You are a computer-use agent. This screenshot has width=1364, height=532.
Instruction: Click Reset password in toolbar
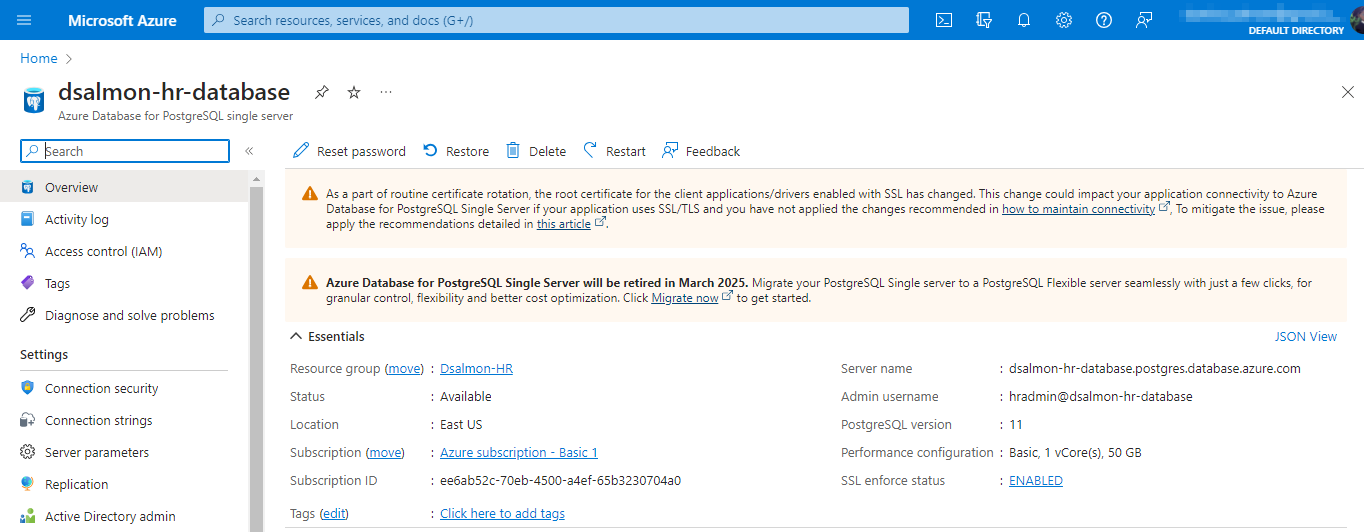pos(349,151)
